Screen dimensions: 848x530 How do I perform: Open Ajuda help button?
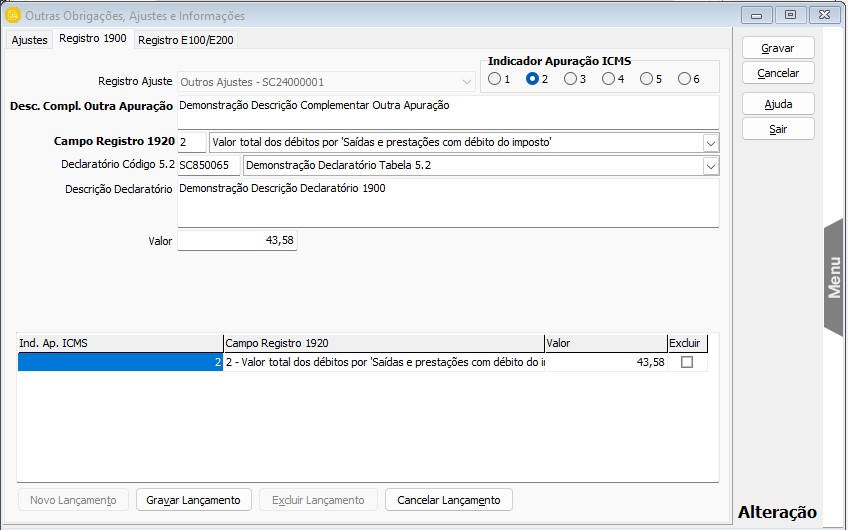pos(778,104)
